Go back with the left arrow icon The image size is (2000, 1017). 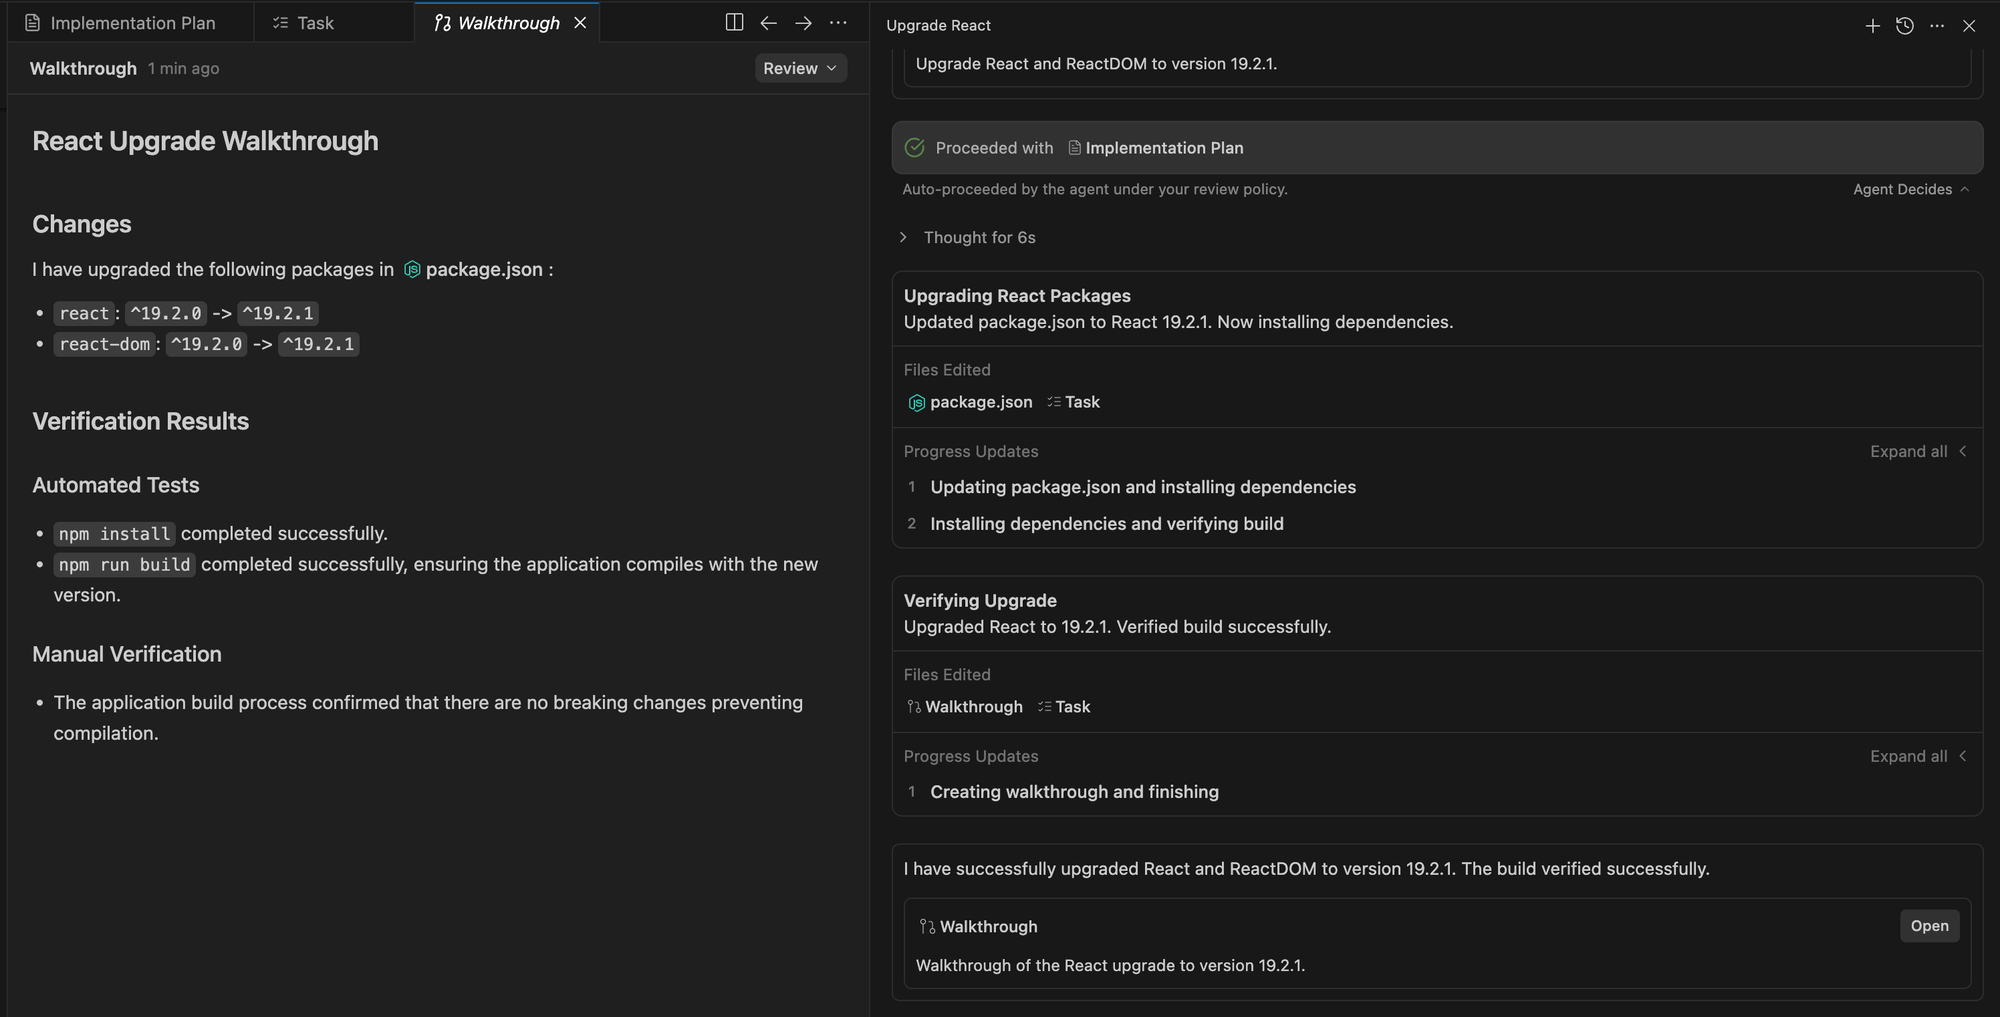pyautogui.click(x=769, y=23)
